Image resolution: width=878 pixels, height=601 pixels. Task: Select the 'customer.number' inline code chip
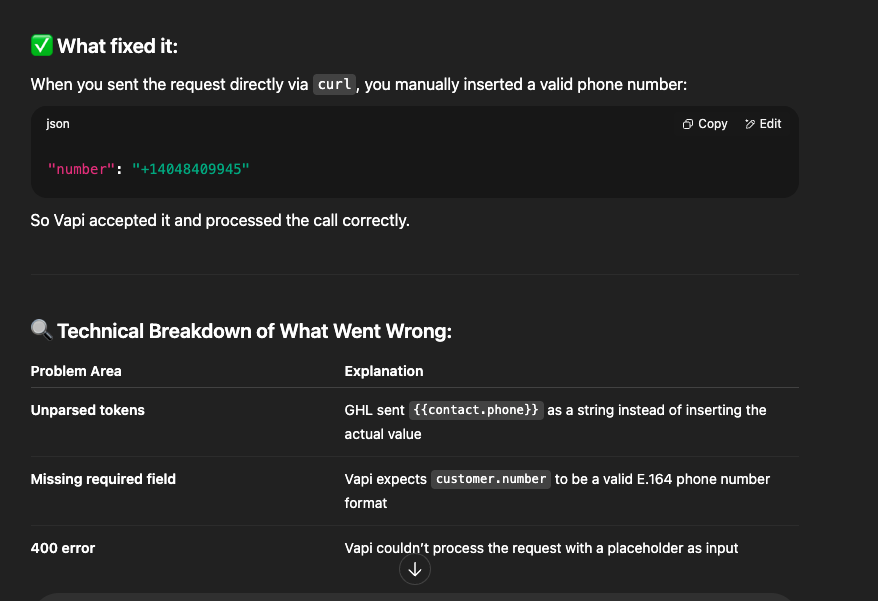pos(490,479)
